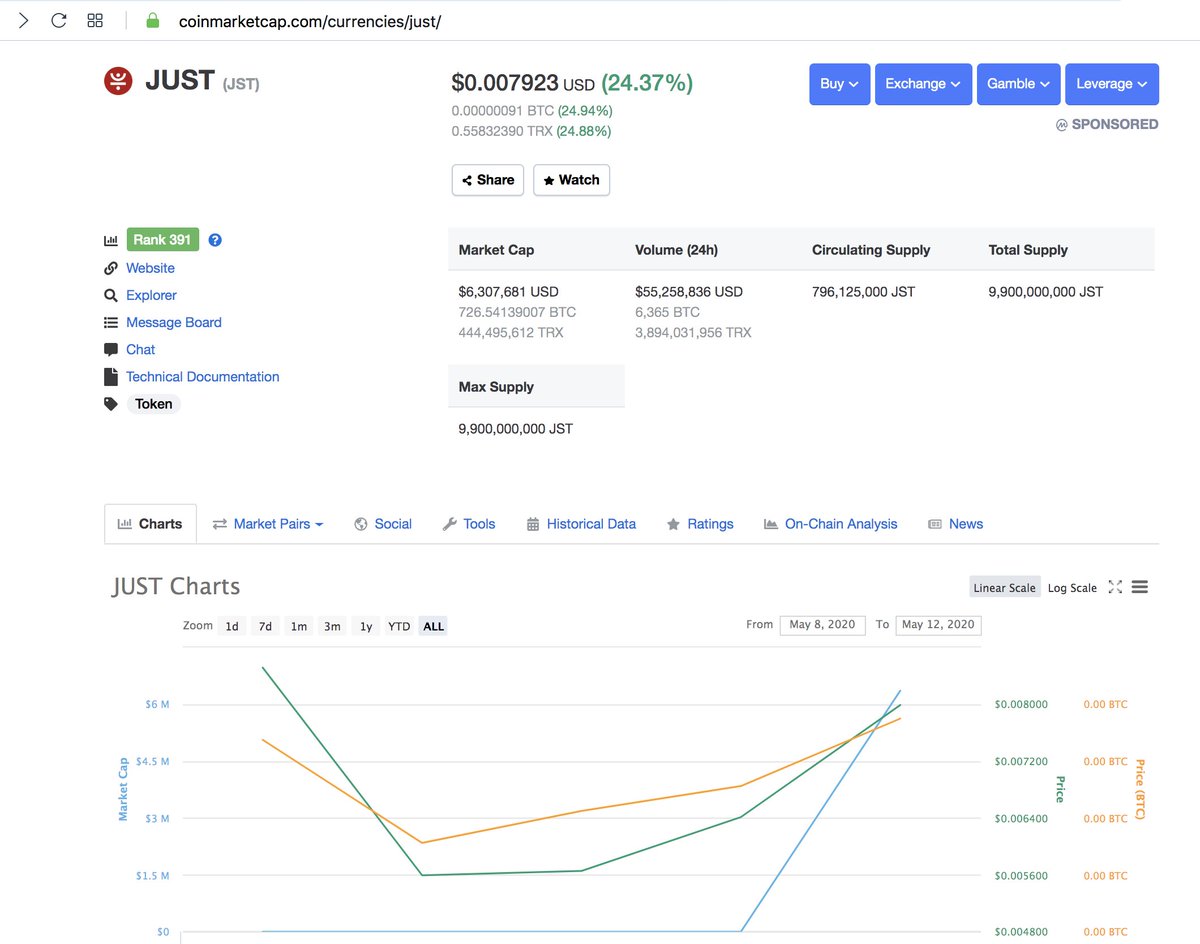Click the JUST red coin logo
This screenshot has height=944, width=1200.
point(118,81)
